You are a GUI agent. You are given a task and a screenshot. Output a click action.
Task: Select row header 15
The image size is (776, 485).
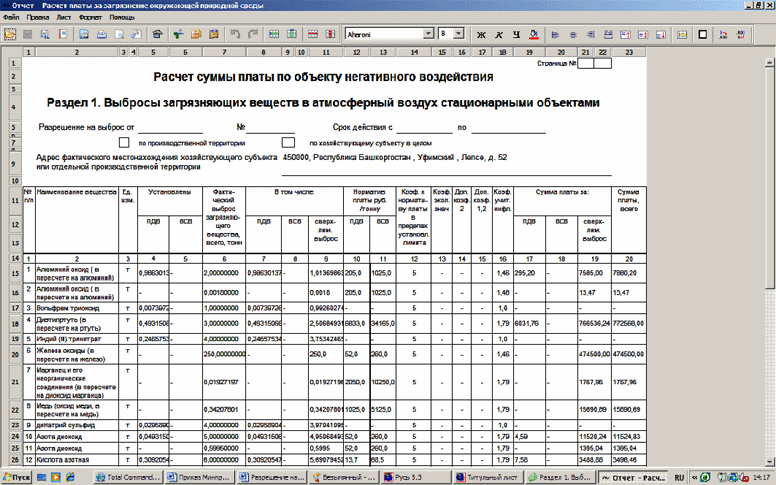click(x=15, y=273)
